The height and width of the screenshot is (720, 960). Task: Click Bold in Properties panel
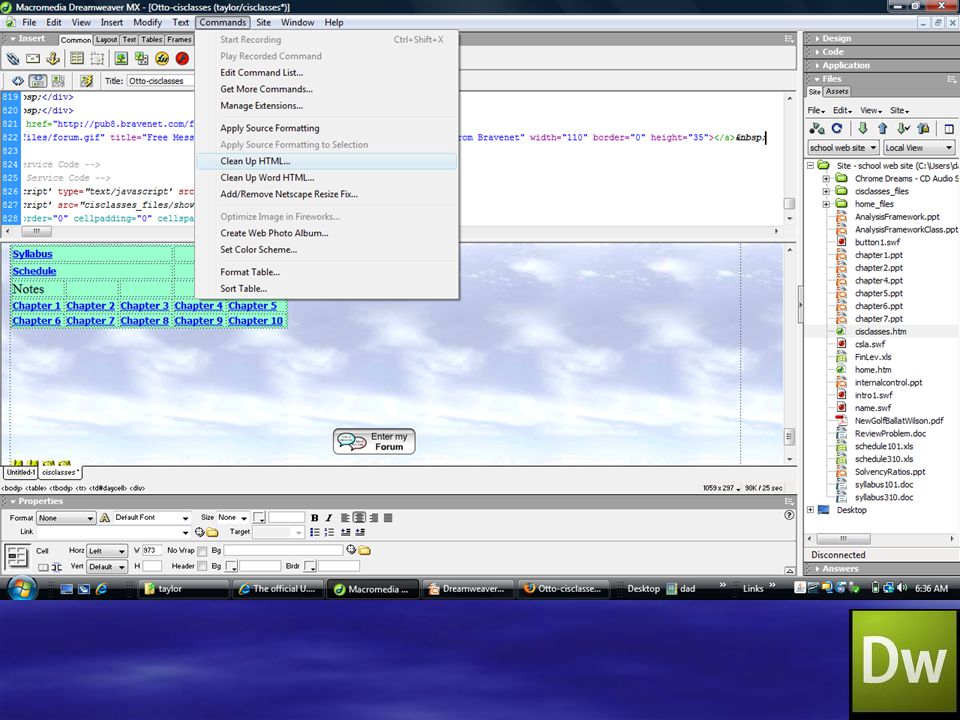315,518
